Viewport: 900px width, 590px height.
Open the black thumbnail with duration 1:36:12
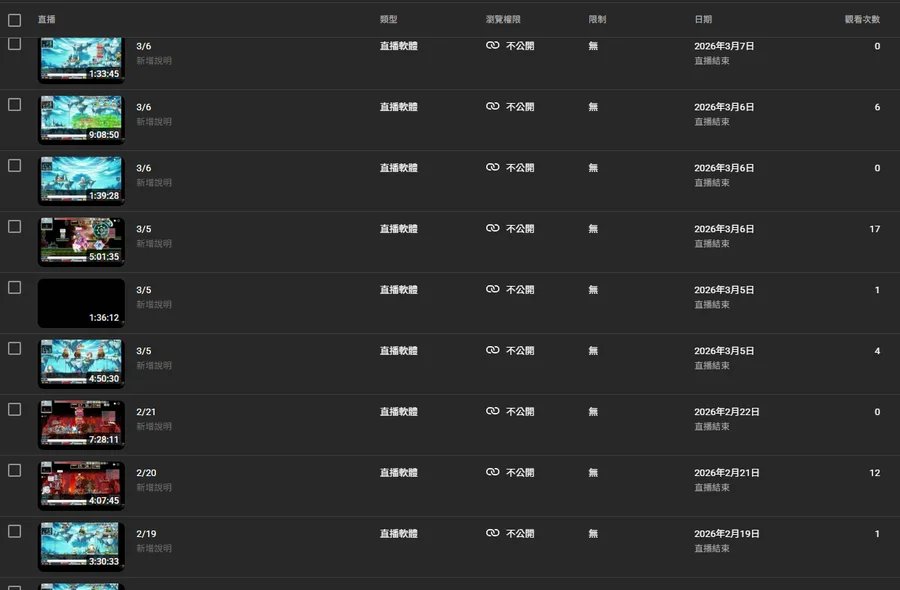81,302
